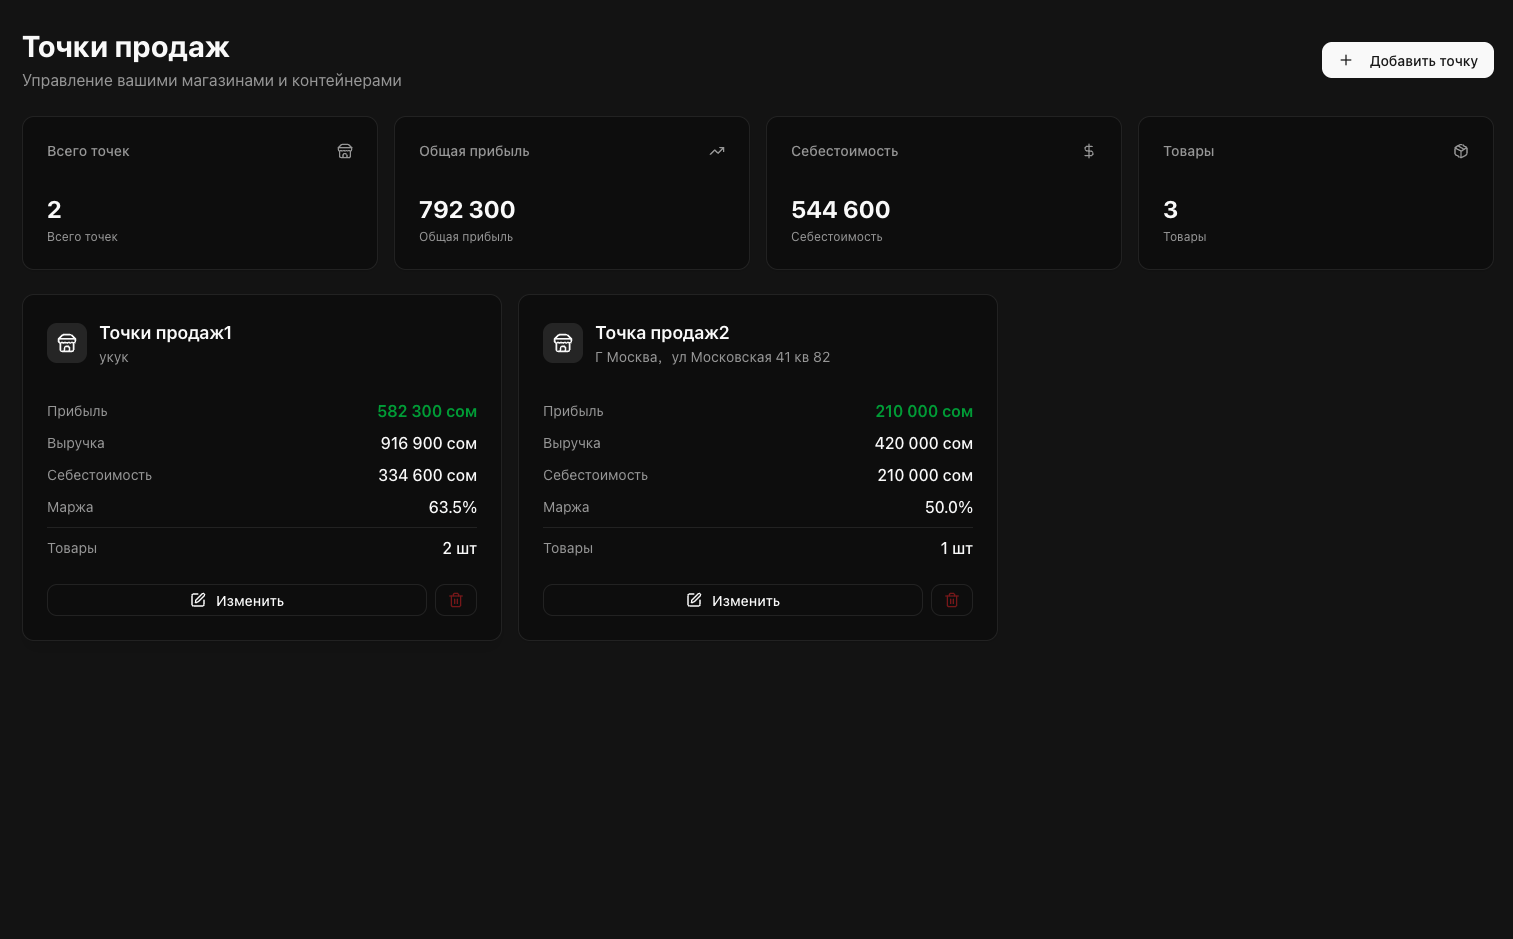
Task: Click the shop icon beside Точки продаж1
Action: [x=67, y=343]
